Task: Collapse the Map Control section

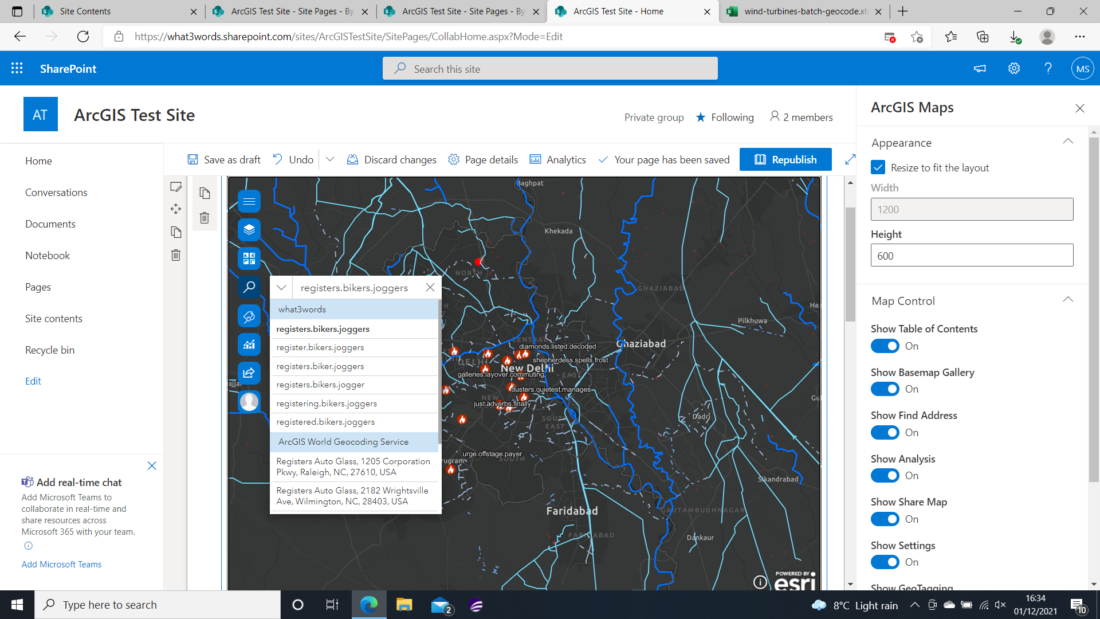Action: coord(1068,300)
